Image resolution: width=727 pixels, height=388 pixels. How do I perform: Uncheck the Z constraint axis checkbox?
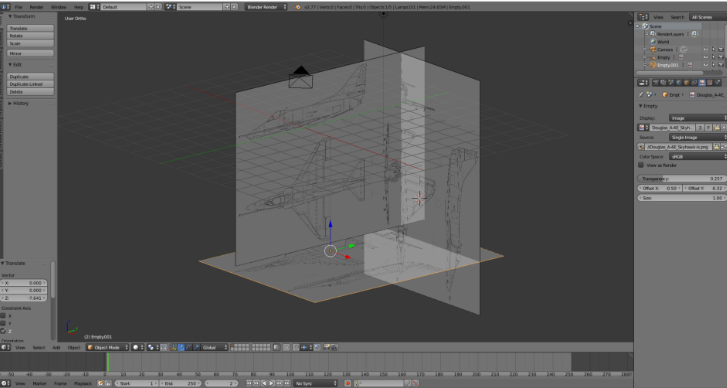3,331
